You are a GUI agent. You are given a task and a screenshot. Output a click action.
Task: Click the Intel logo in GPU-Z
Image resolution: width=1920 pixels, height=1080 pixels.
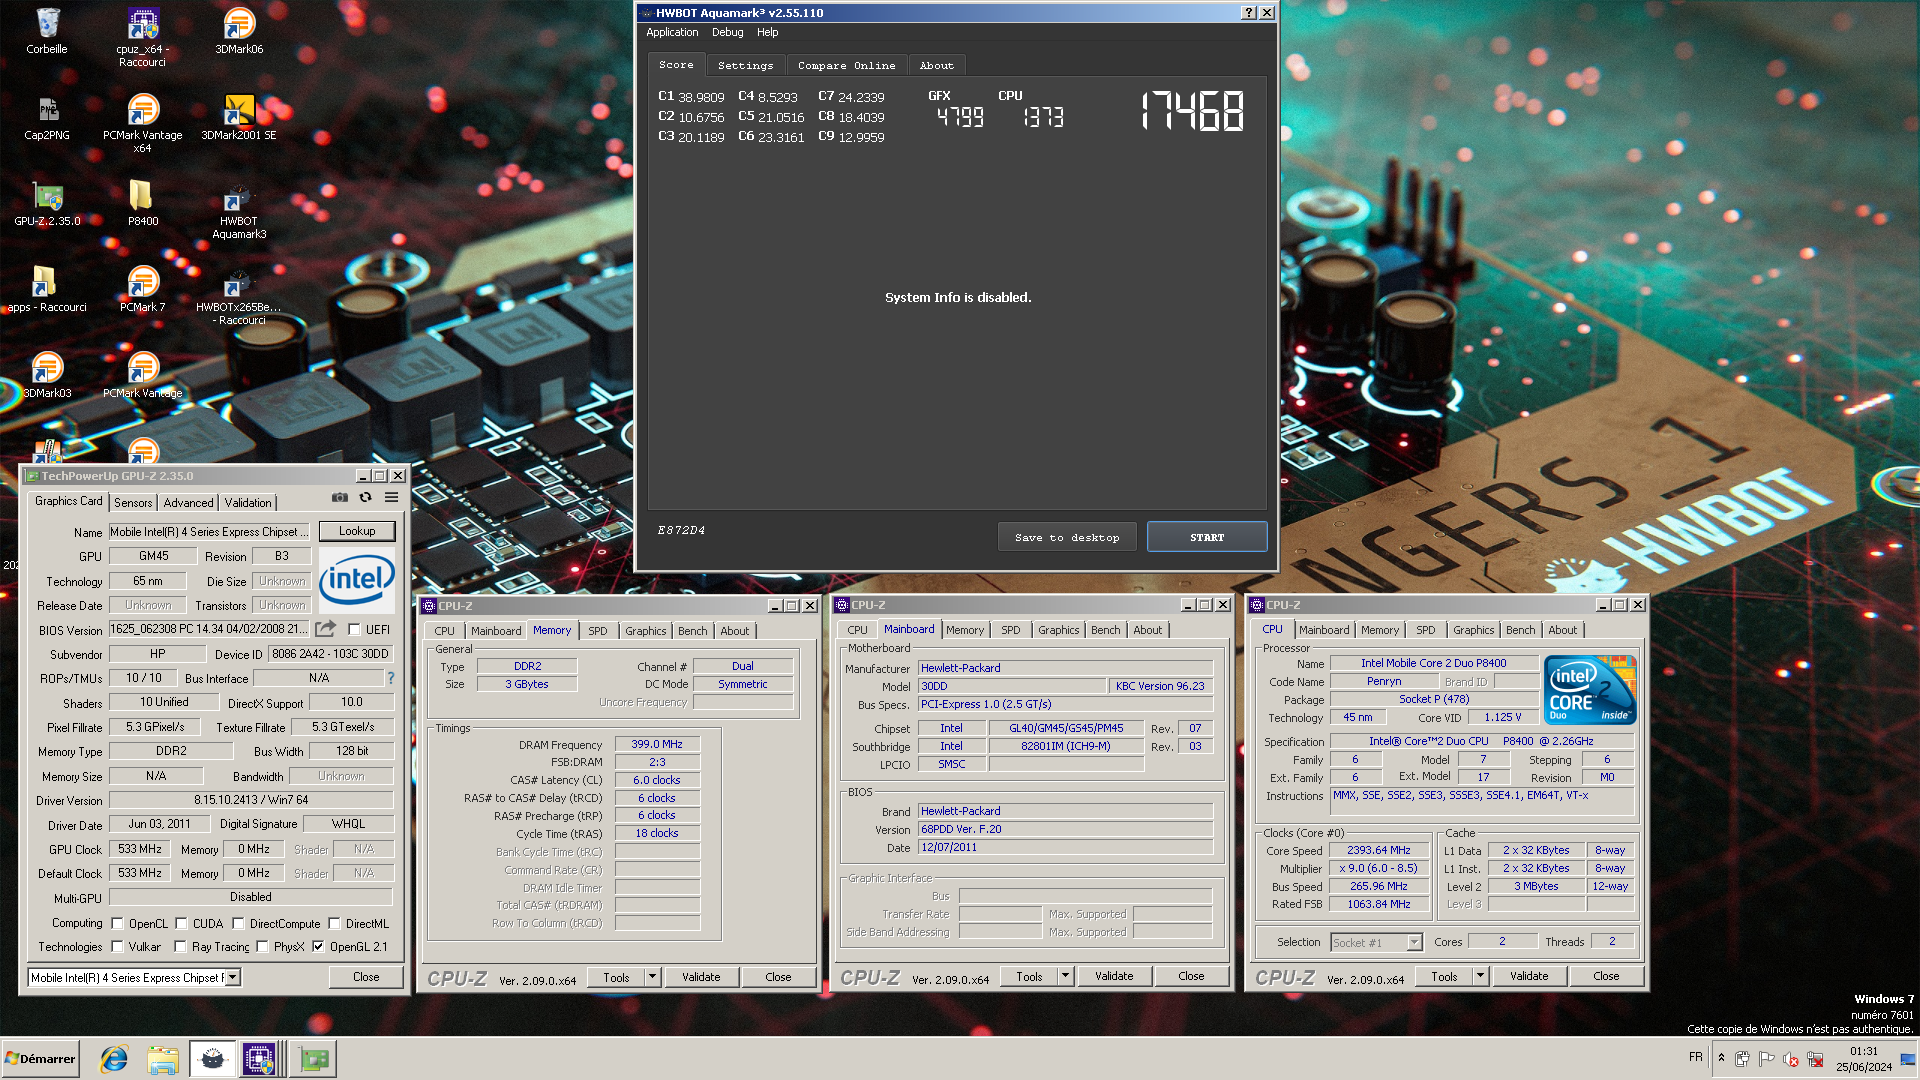[357, 579]
